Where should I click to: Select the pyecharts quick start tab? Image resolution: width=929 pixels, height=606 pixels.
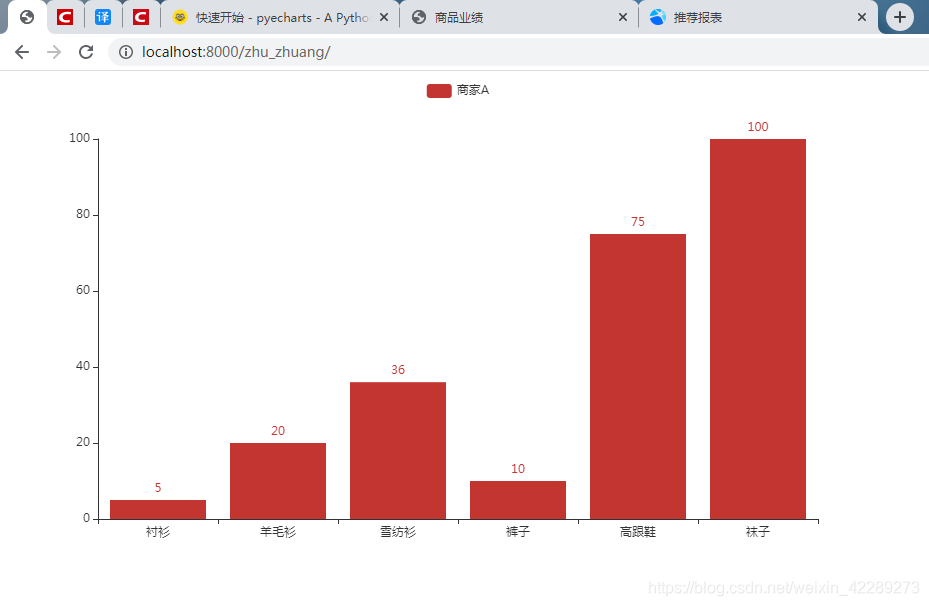270,16
